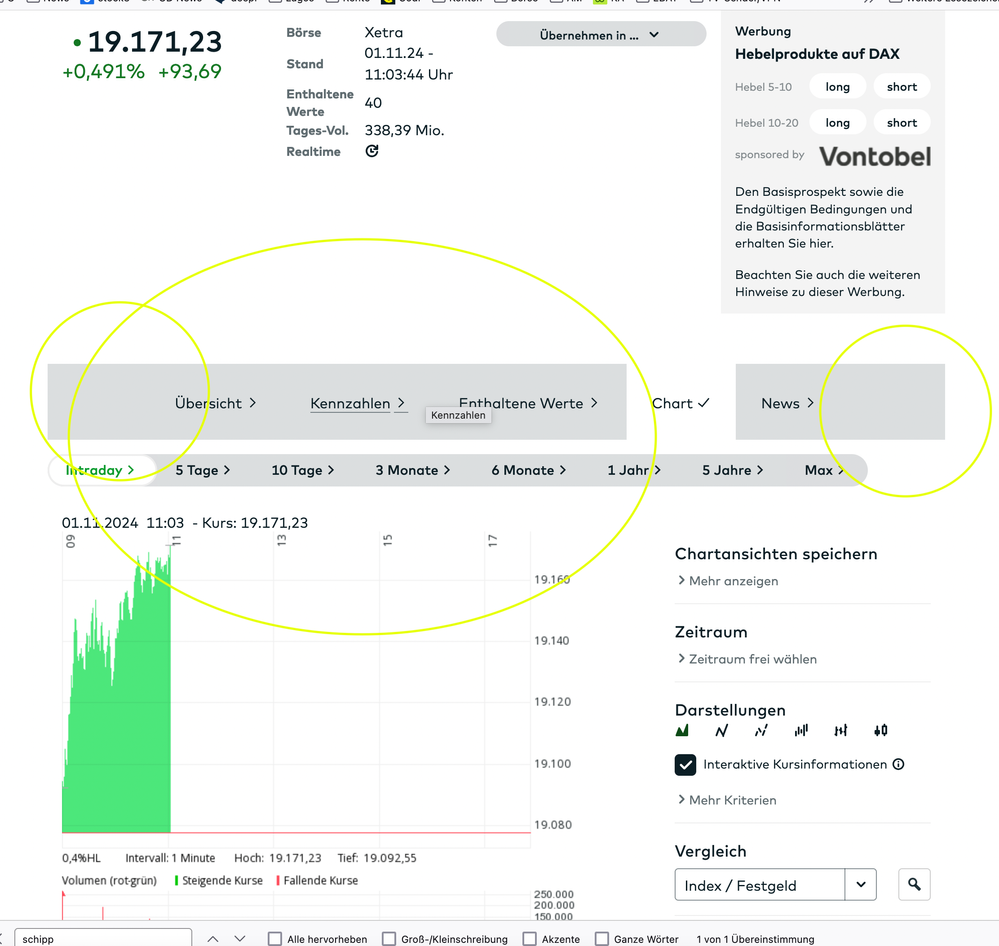
Task: Open the Enthaltene Werte tab
Action: tap(527, 403)
